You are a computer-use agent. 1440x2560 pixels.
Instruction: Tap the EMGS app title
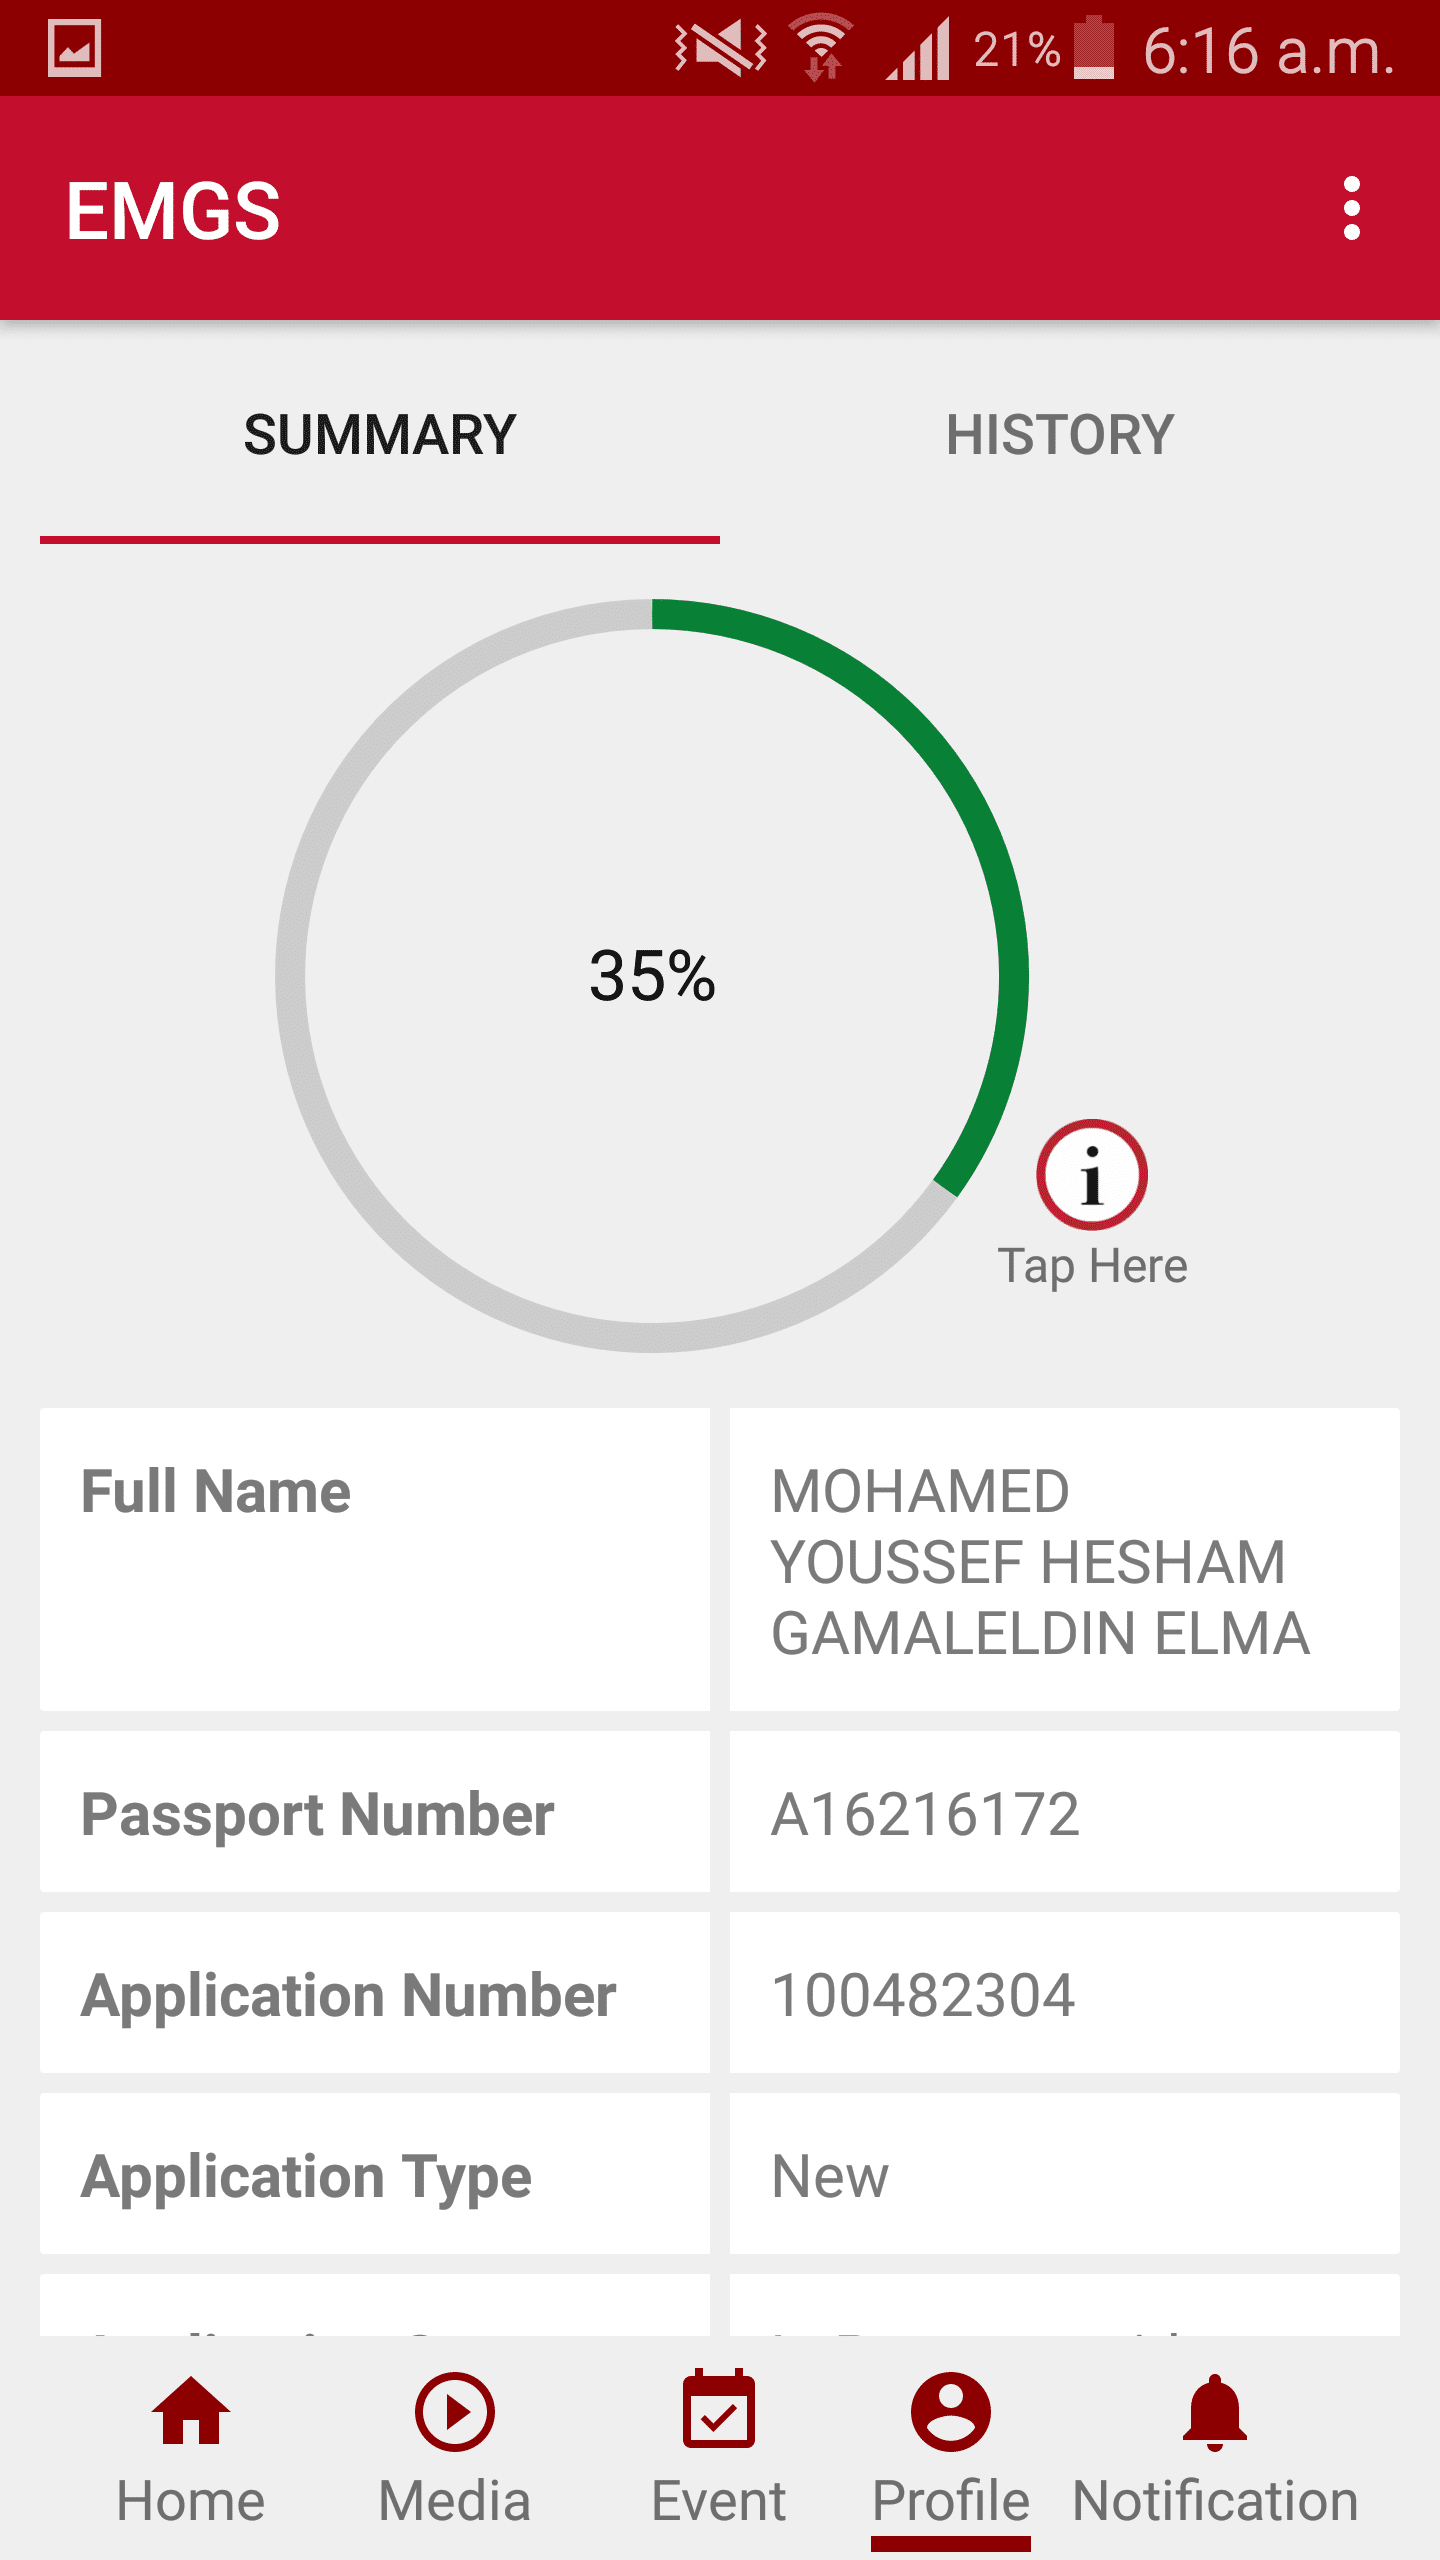coord(173,210)
